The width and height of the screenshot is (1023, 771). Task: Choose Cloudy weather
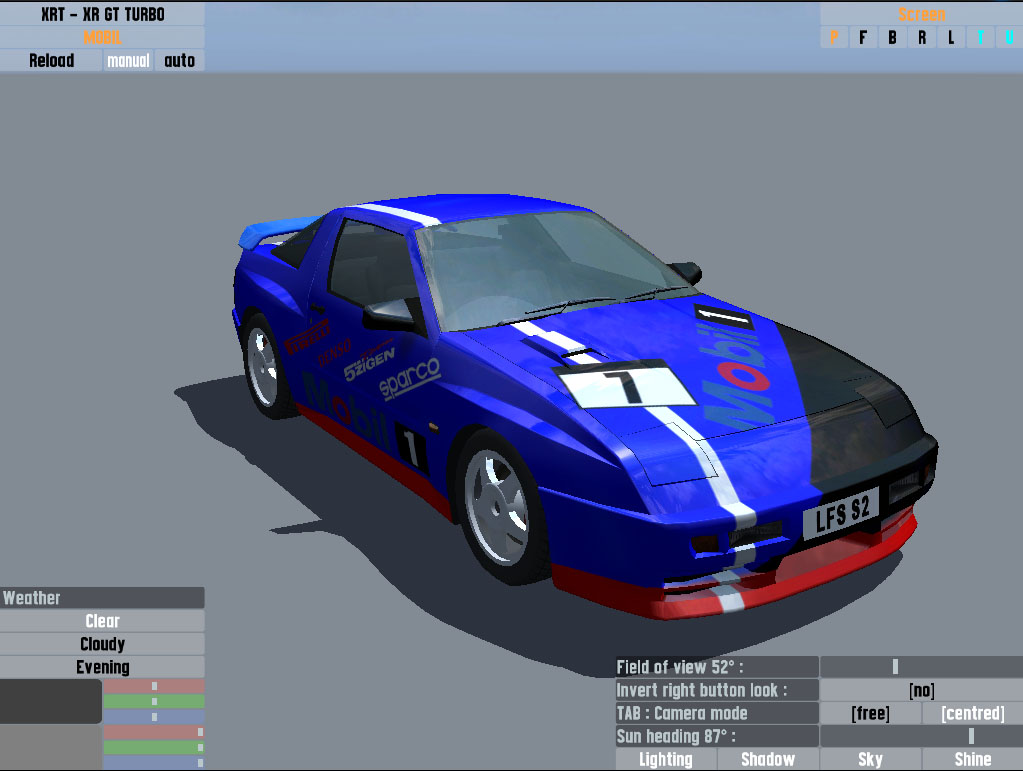pos(102,644)
